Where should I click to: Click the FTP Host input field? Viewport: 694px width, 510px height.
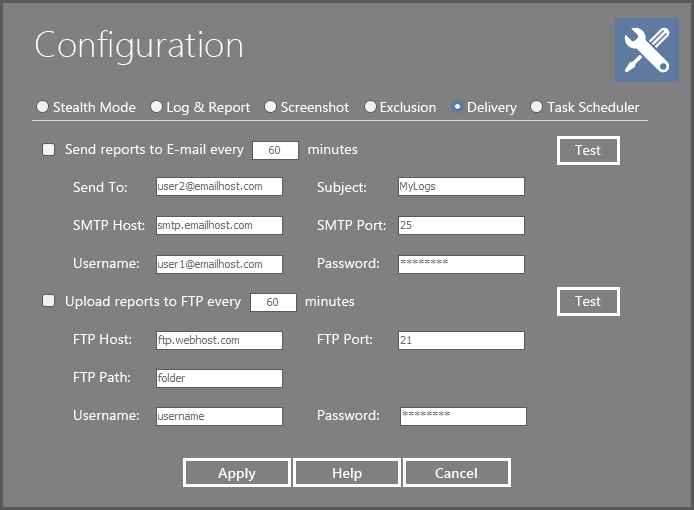pos(219,340)
